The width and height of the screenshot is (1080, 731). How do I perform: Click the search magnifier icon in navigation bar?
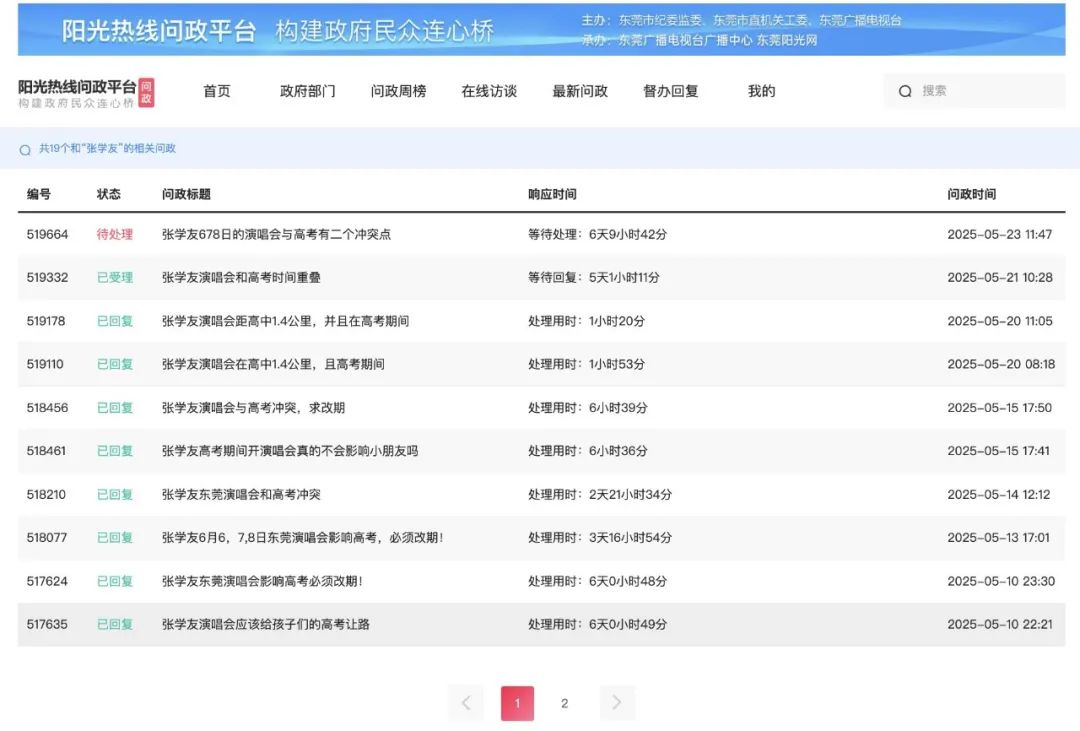[904, 90]
